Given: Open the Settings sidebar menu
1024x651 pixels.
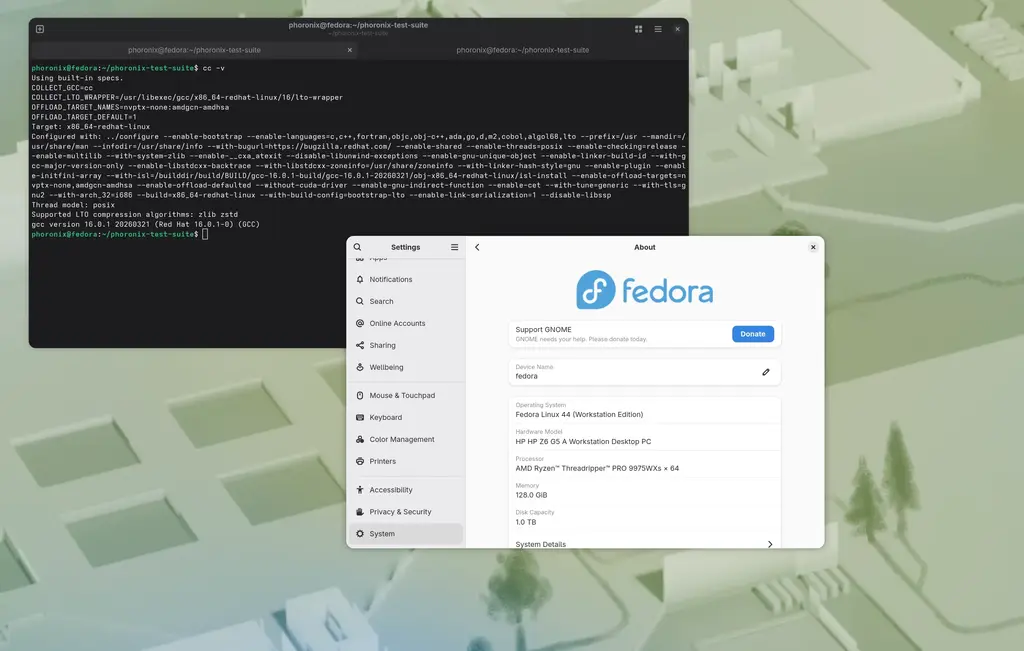Looking at the screenshot, I should (455, 247).
